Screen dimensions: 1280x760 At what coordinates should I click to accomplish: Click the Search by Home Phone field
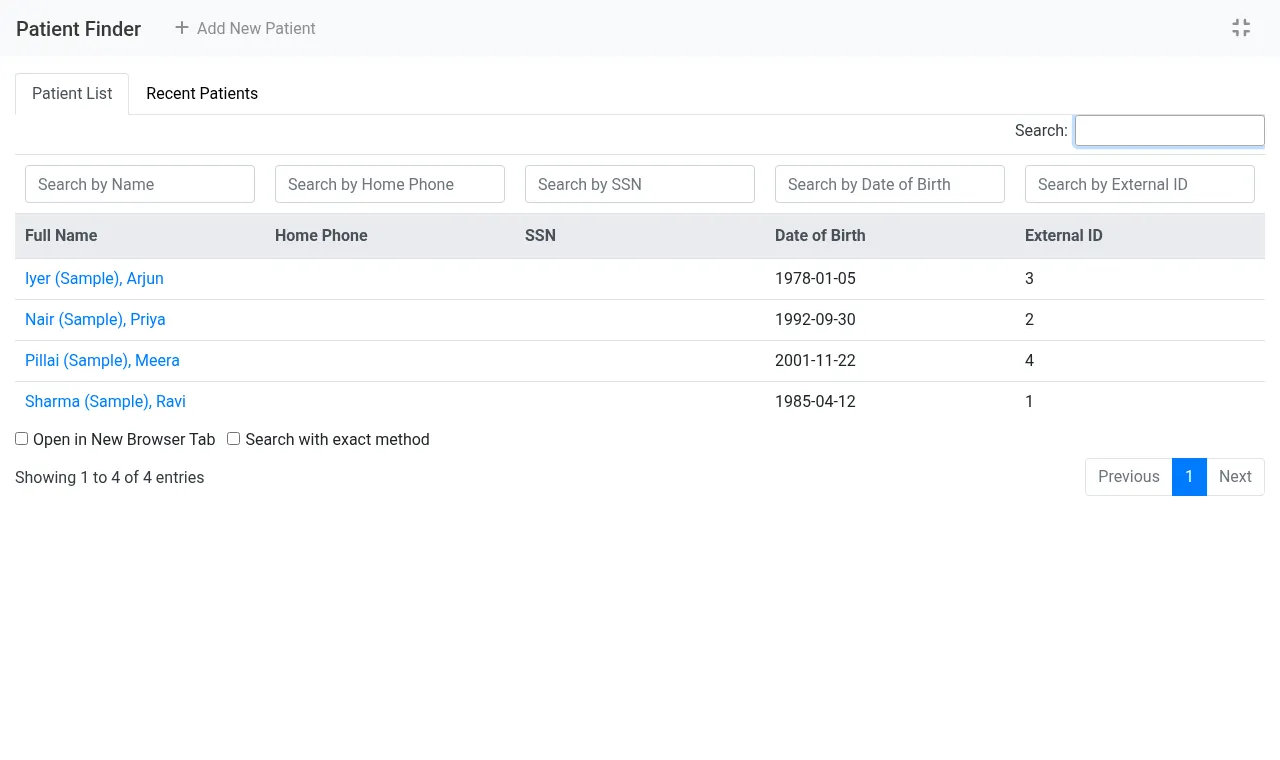click(390, 184)
